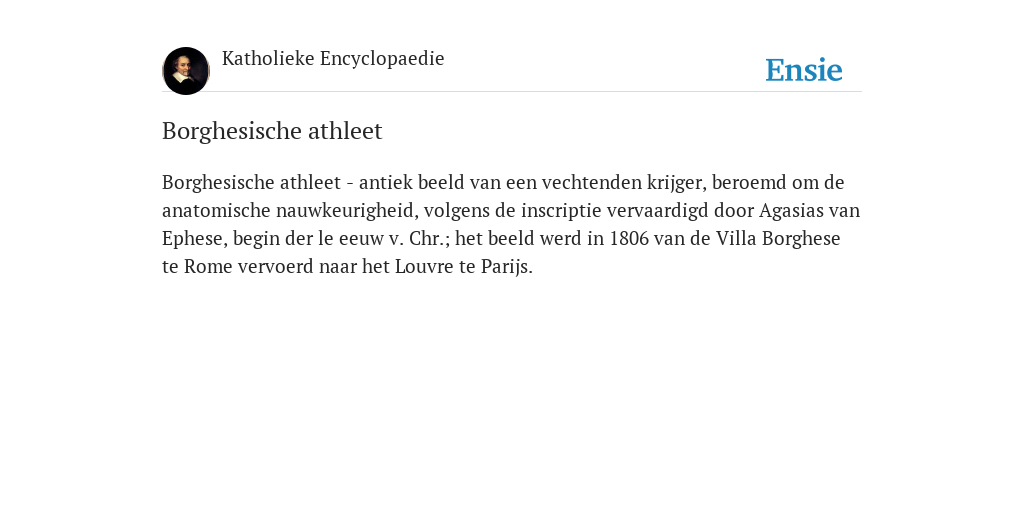The width and height of the screenshot is (1024, 512).
Task: Click the word Encyclopaedie in the header
Action: click(x=382, y=59)
